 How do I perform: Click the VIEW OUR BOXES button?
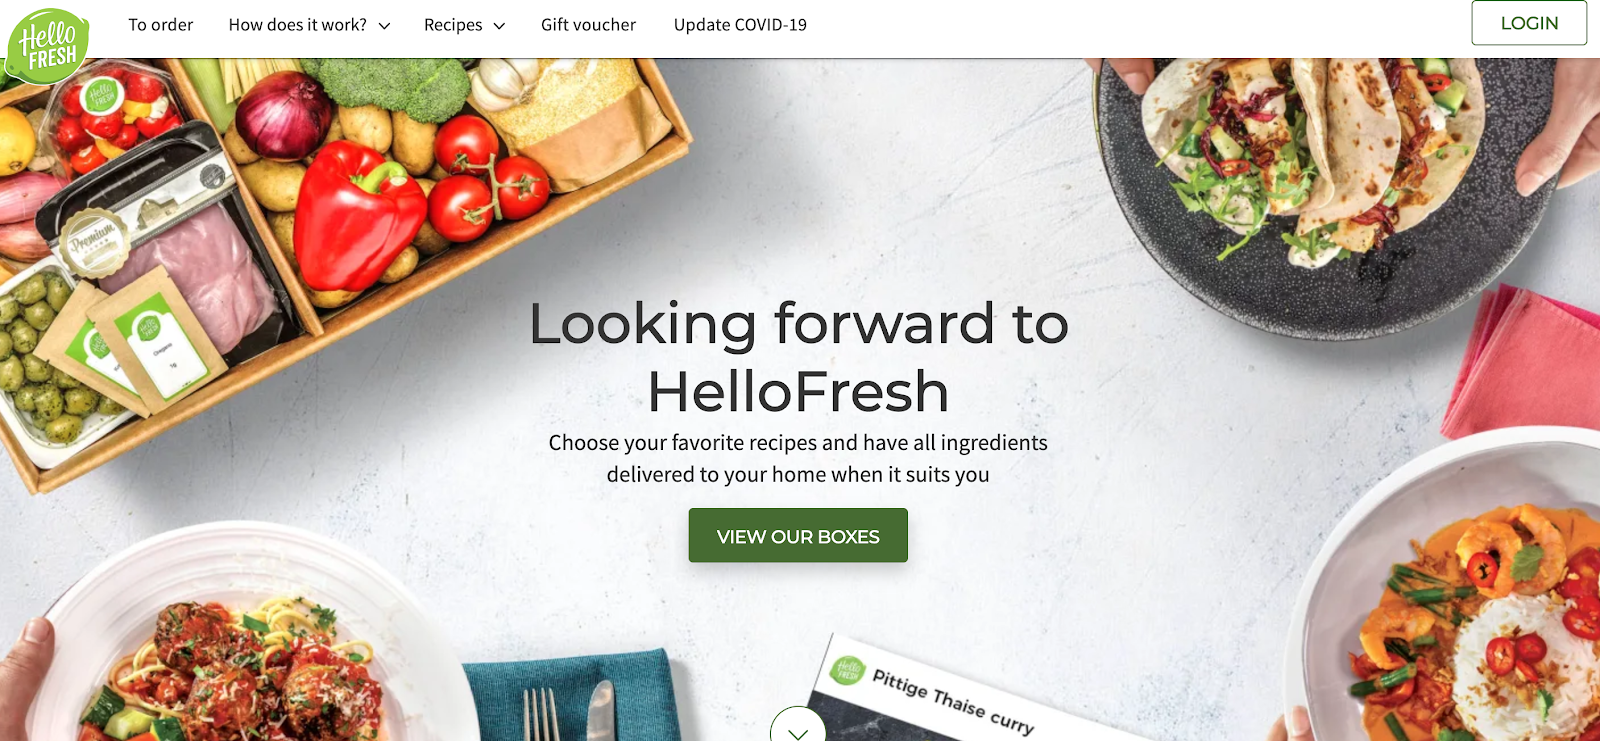(x=798, y=535)
